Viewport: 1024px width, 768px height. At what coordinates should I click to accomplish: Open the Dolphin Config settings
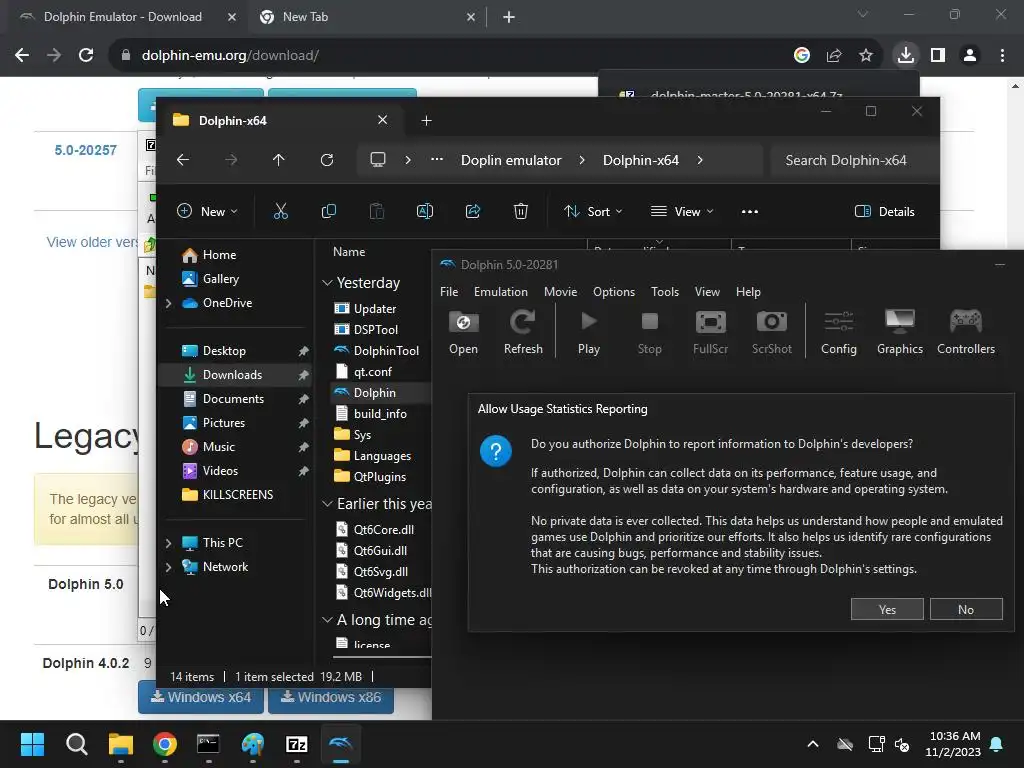coord(839,332)
